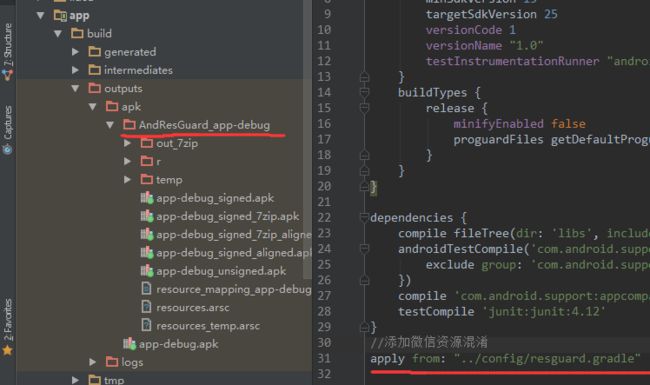Expand the out_7zip folder arrow
Viewport: 650px width, 385px height.
pyautogui.click(x=128, y=143)
